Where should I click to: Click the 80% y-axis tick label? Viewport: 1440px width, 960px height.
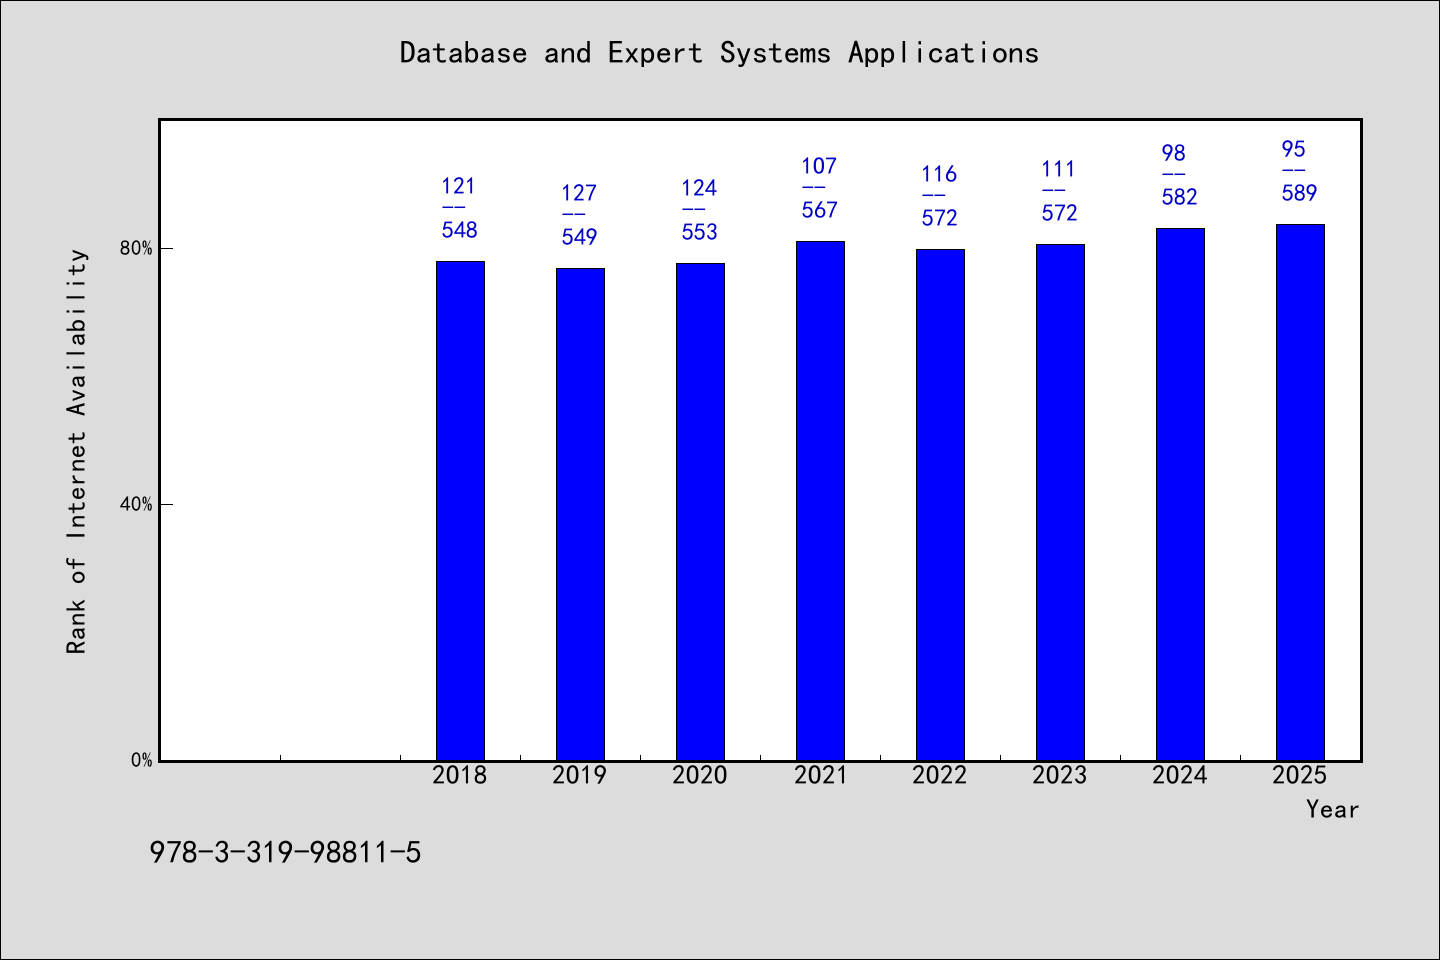pos(137,248)
